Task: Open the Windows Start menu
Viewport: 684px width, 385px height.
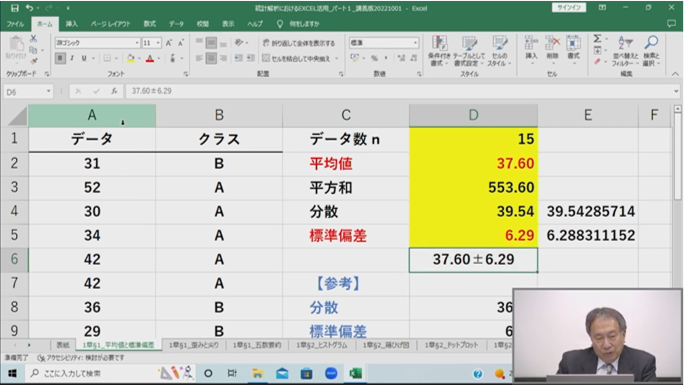Action: click(x=12, y=374)
